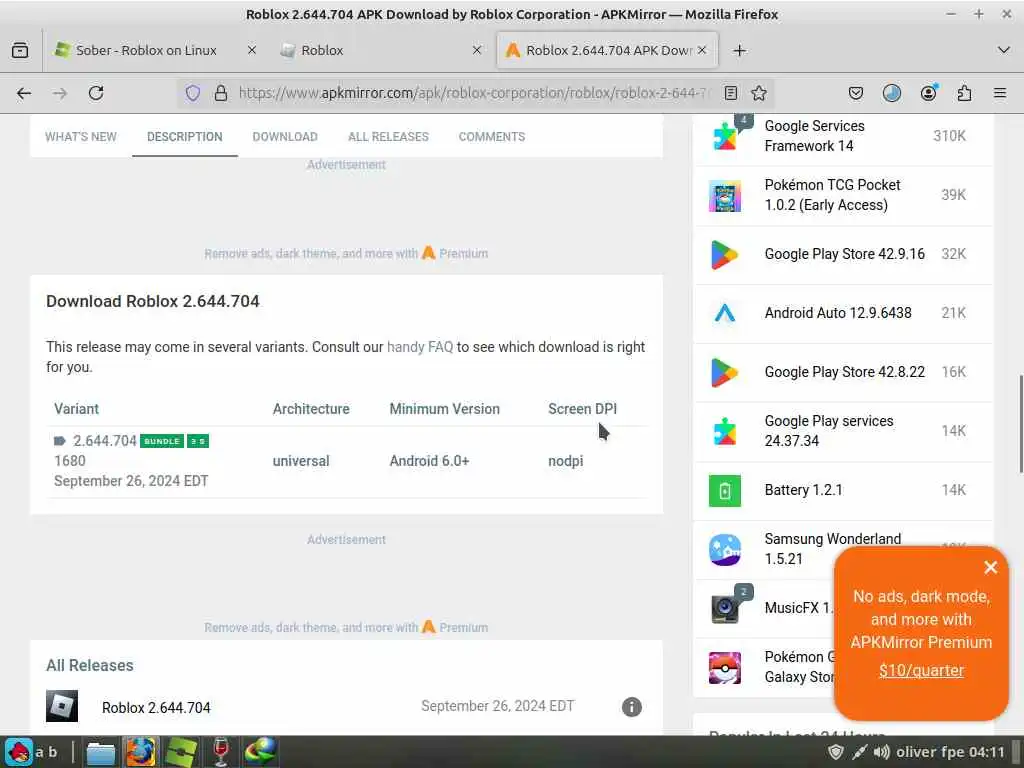
Task: Click the tracking protection shield icon
Action: point(193,93)
